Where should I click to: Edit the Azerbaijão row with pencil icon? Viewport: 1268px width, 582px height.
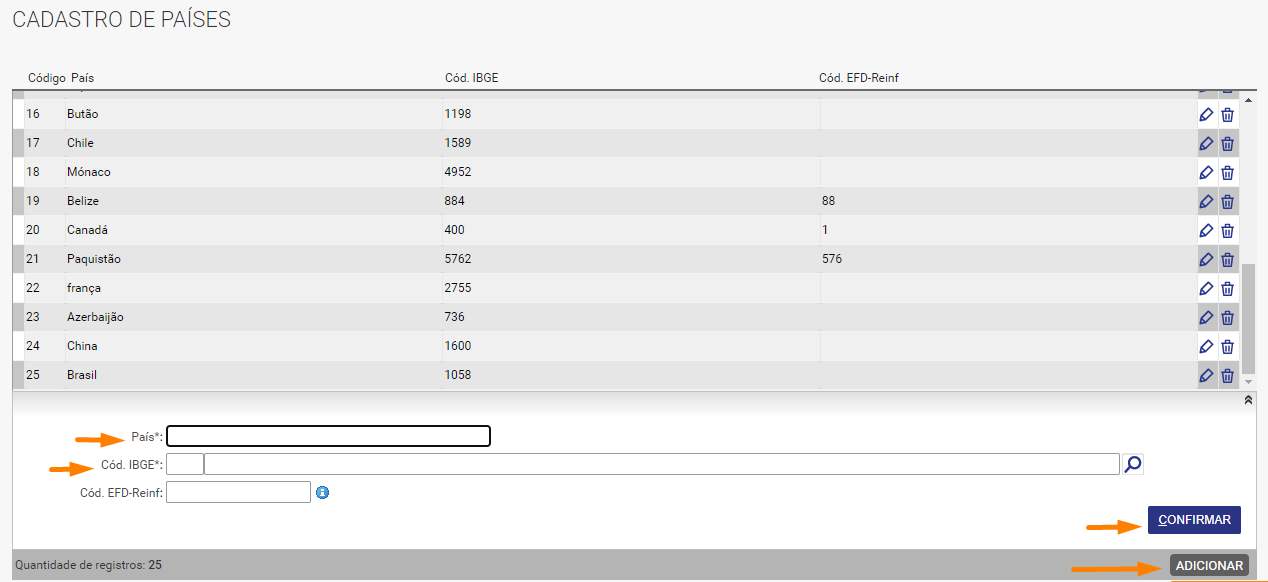point(1206,318)
